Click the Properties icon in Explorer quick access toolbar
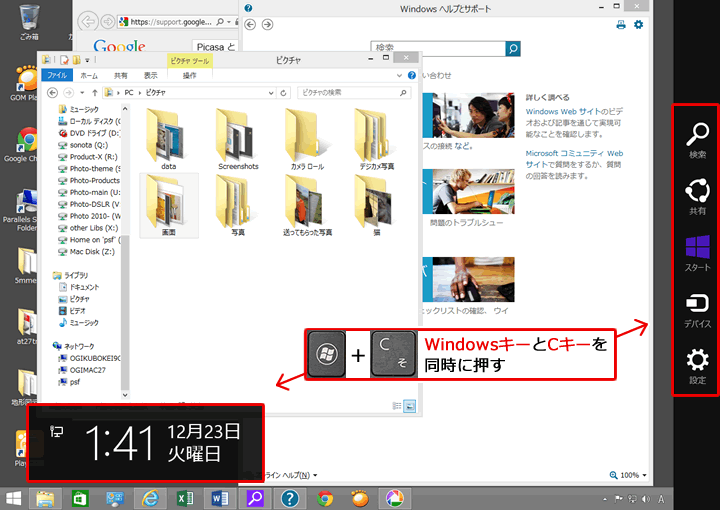Screen dimensions: 720x510 tap(65, 60)
